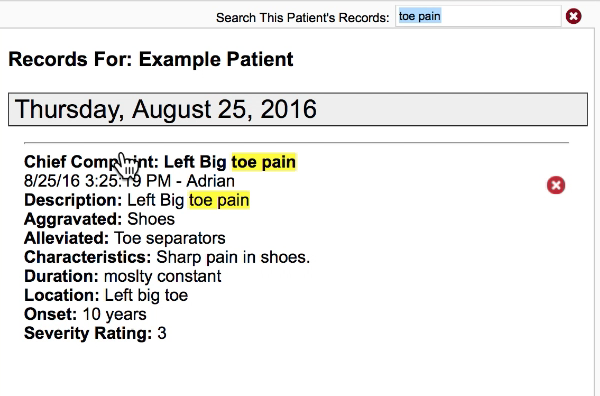This screenshot has height=396, width=600.
Task: Click the Location: Left big toe line
Action: (106, 295)
